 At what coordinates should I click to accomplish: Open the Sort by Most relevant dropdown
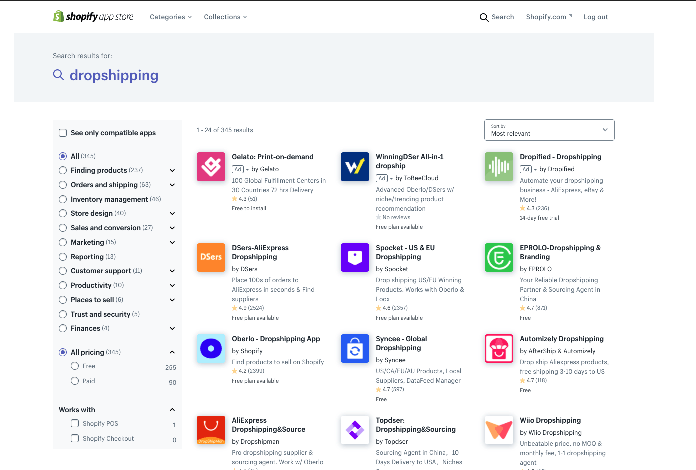(x=549, y=130)
